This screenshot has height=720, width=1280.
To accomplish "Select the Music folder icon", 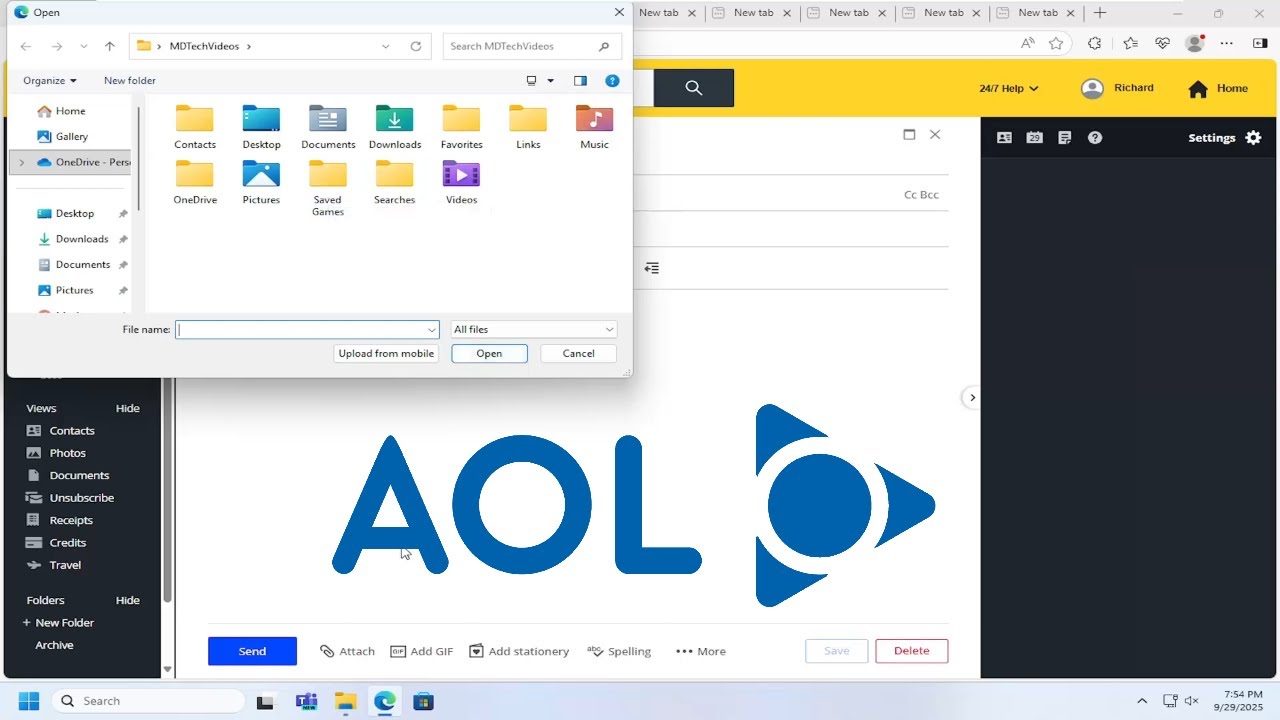I will 594,127.
